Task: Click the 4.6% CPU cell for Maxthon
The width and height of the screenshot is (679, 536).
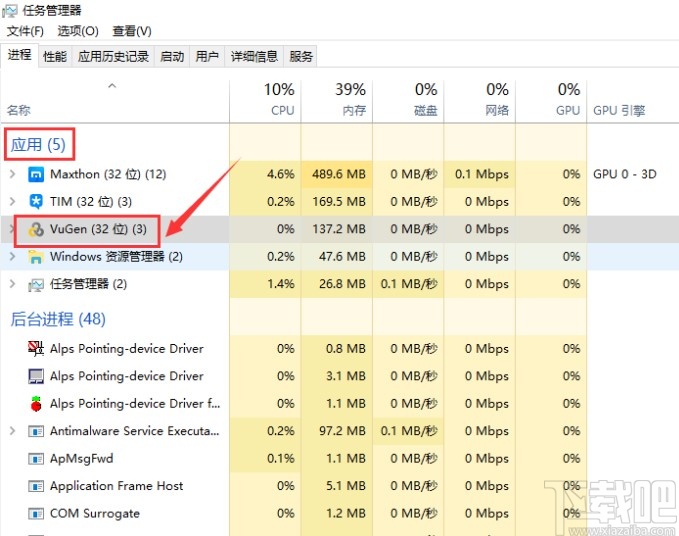Action: (x=265, y=174)
